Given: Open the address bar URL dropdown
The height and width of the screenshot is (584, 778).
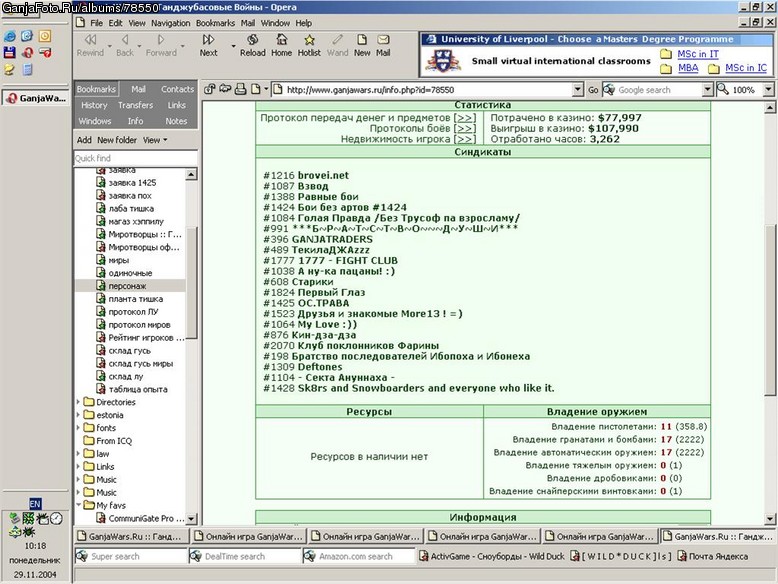Looking at the screenshot, I should (578, 90).
